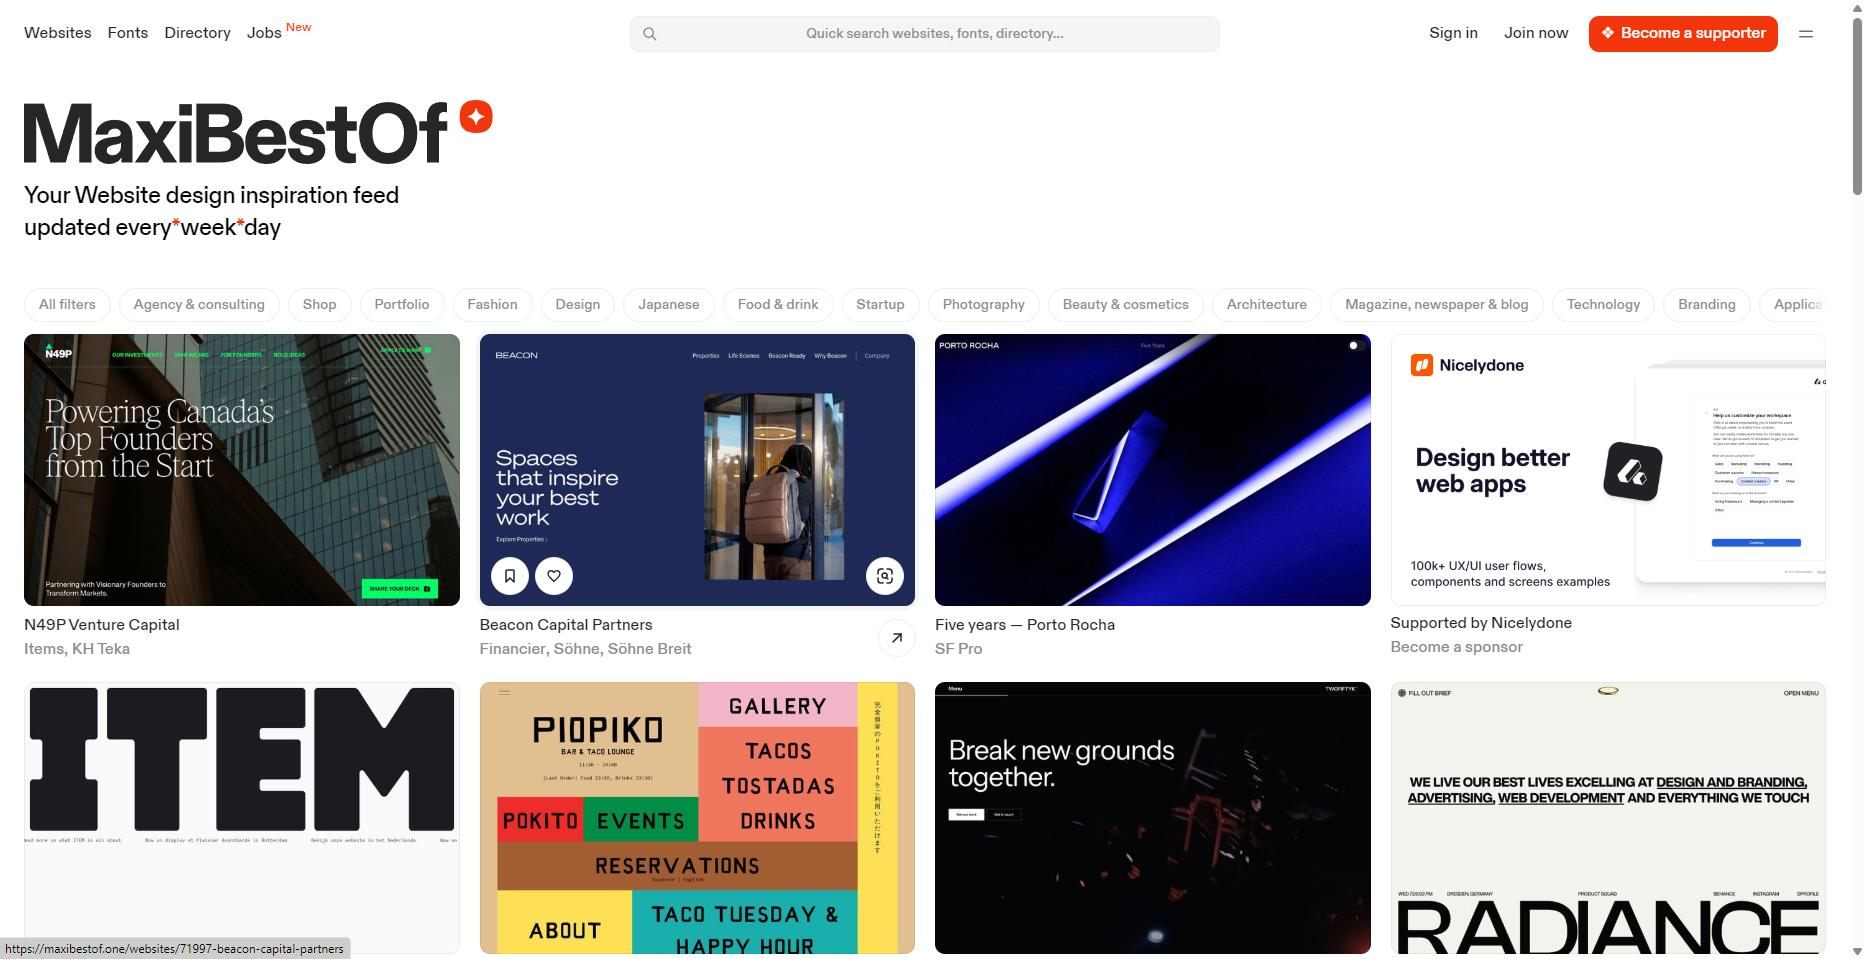Select the Architecture filter chip

point(1267,305)
